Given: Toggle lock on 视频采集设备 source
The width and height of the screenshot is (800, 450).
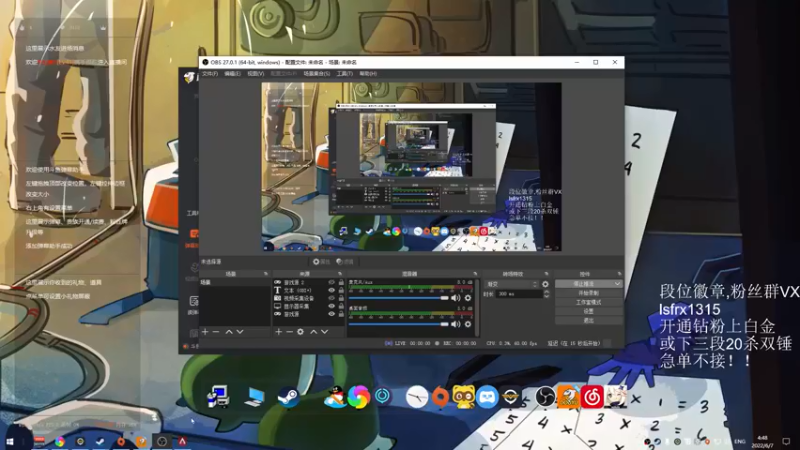Looking at the screenshot, I should [x=341, y=298].
